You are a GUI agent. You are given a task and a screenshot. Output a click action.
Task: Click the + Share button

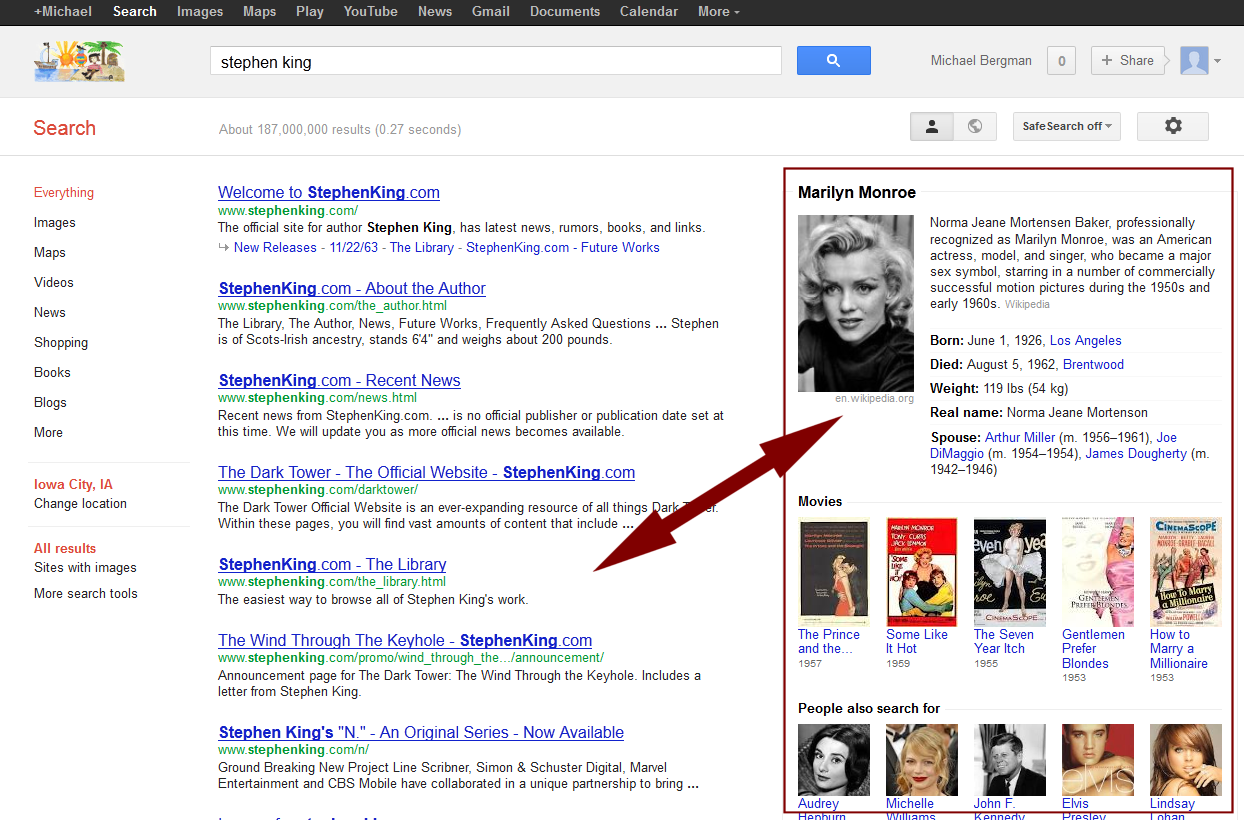coord(1127,61)
